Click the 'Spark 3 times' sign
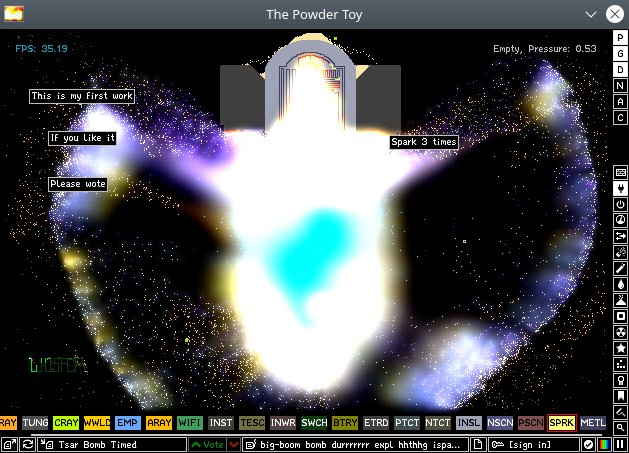 click(x=424, y=142)
